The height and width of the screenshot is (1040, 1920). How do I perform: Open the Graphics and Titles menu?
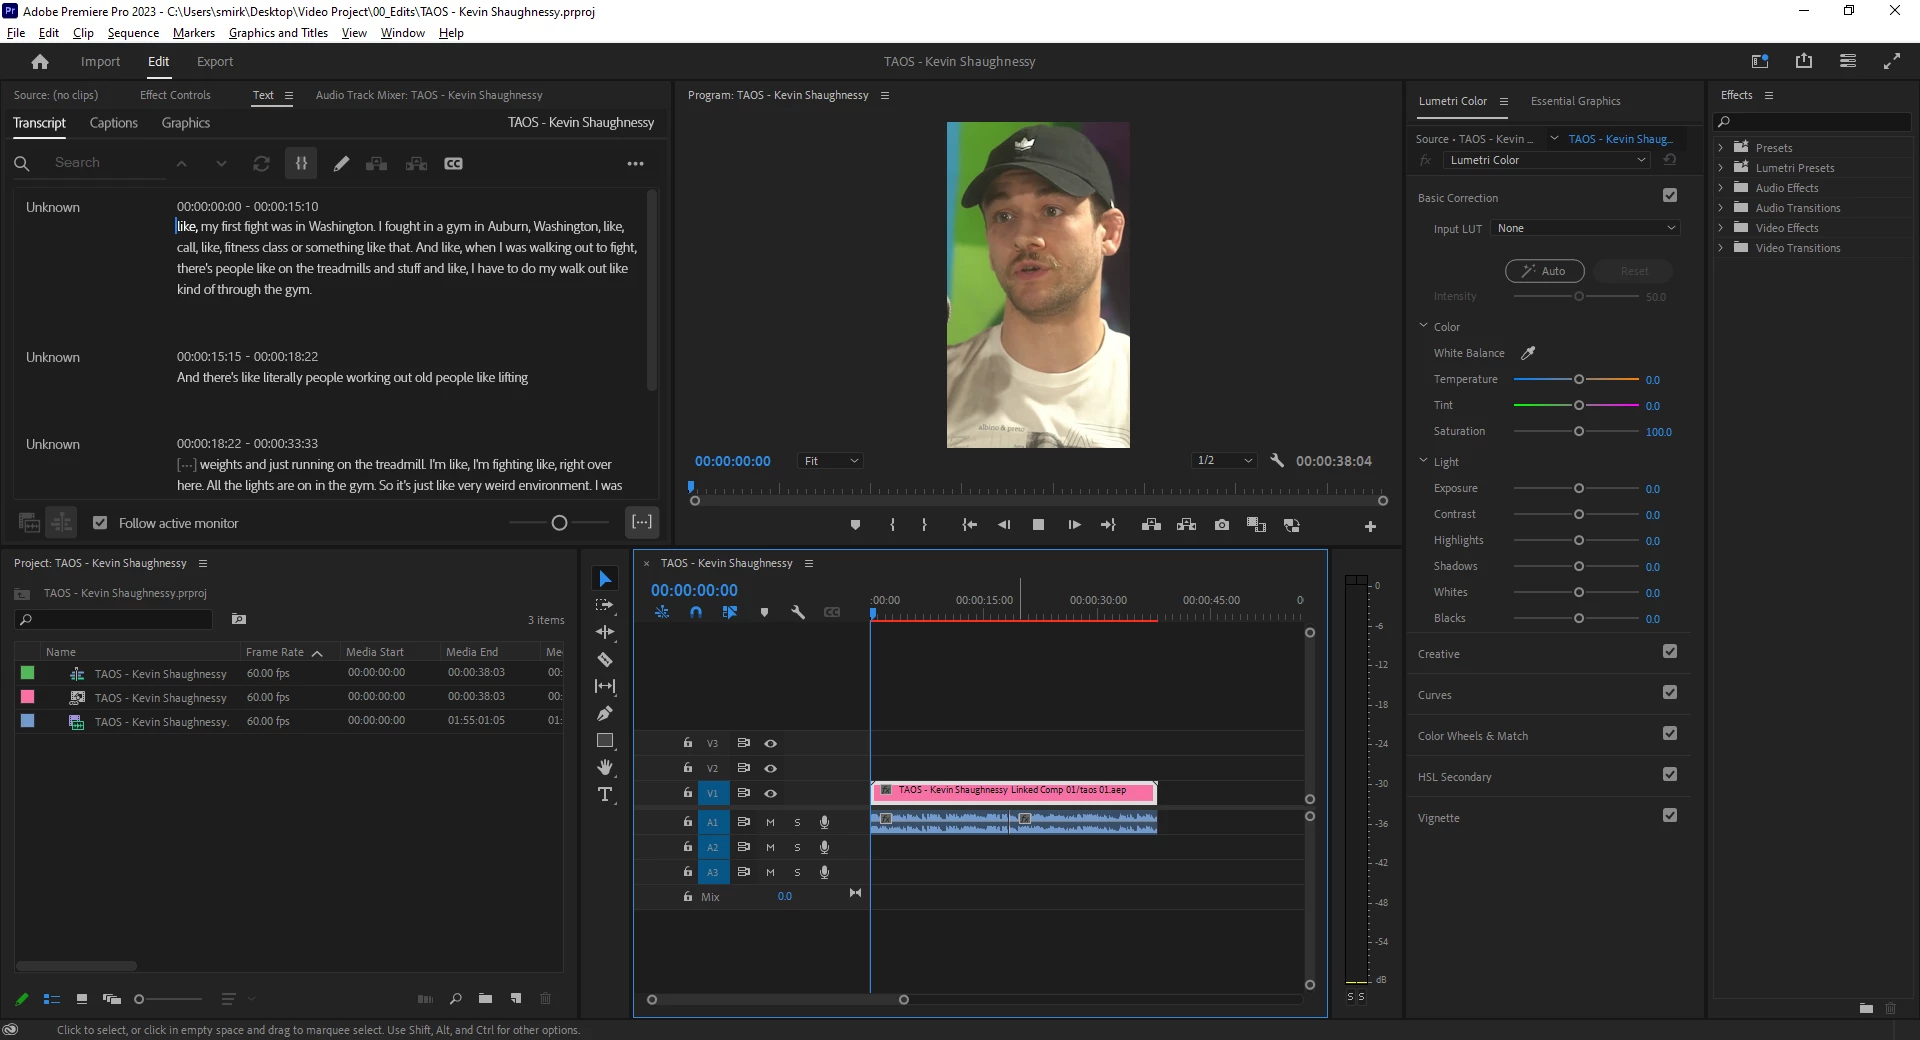tap(278, 33)
